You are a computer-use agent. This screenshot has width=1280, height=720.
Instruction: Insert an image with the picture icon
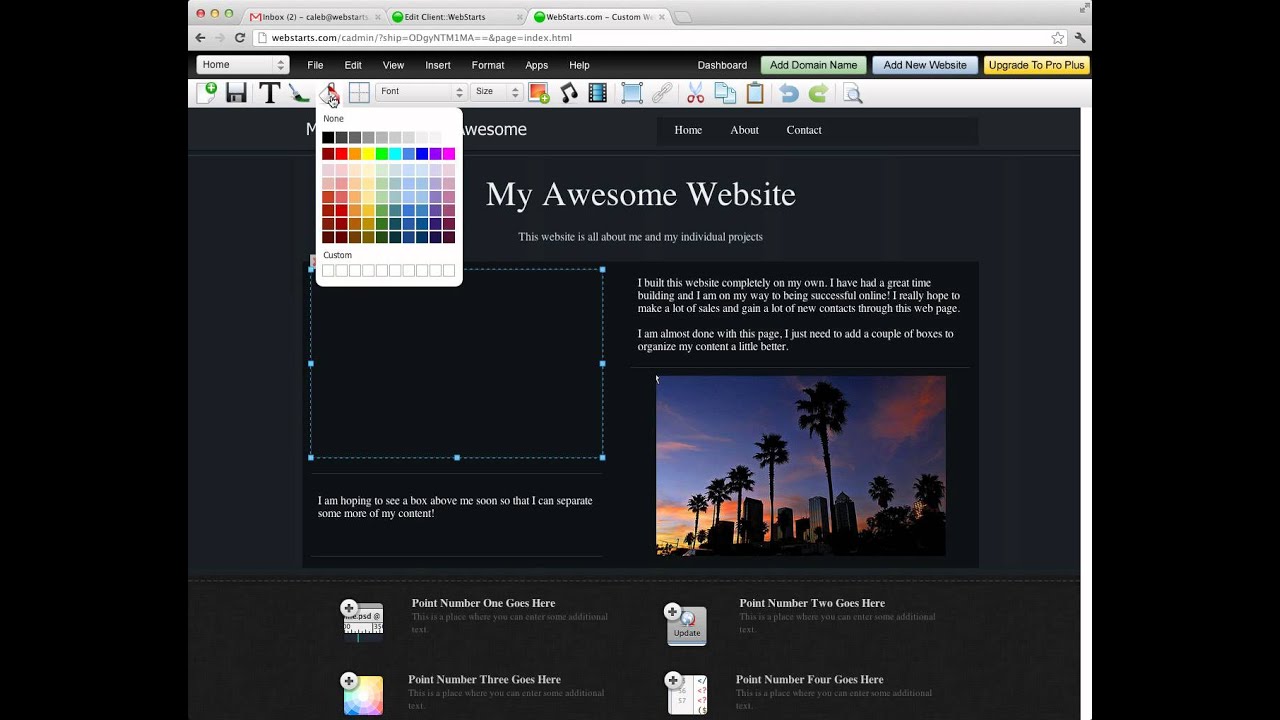click(x=539, y=93)
